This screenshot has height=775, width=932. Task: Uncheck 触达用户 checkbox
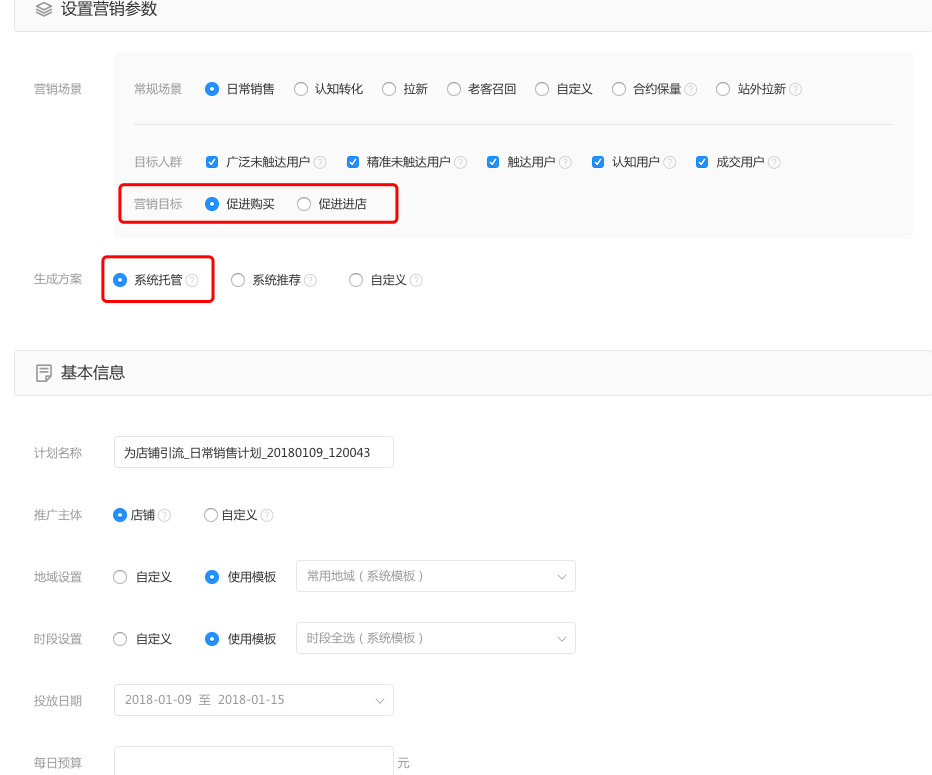tap(493, 162)
